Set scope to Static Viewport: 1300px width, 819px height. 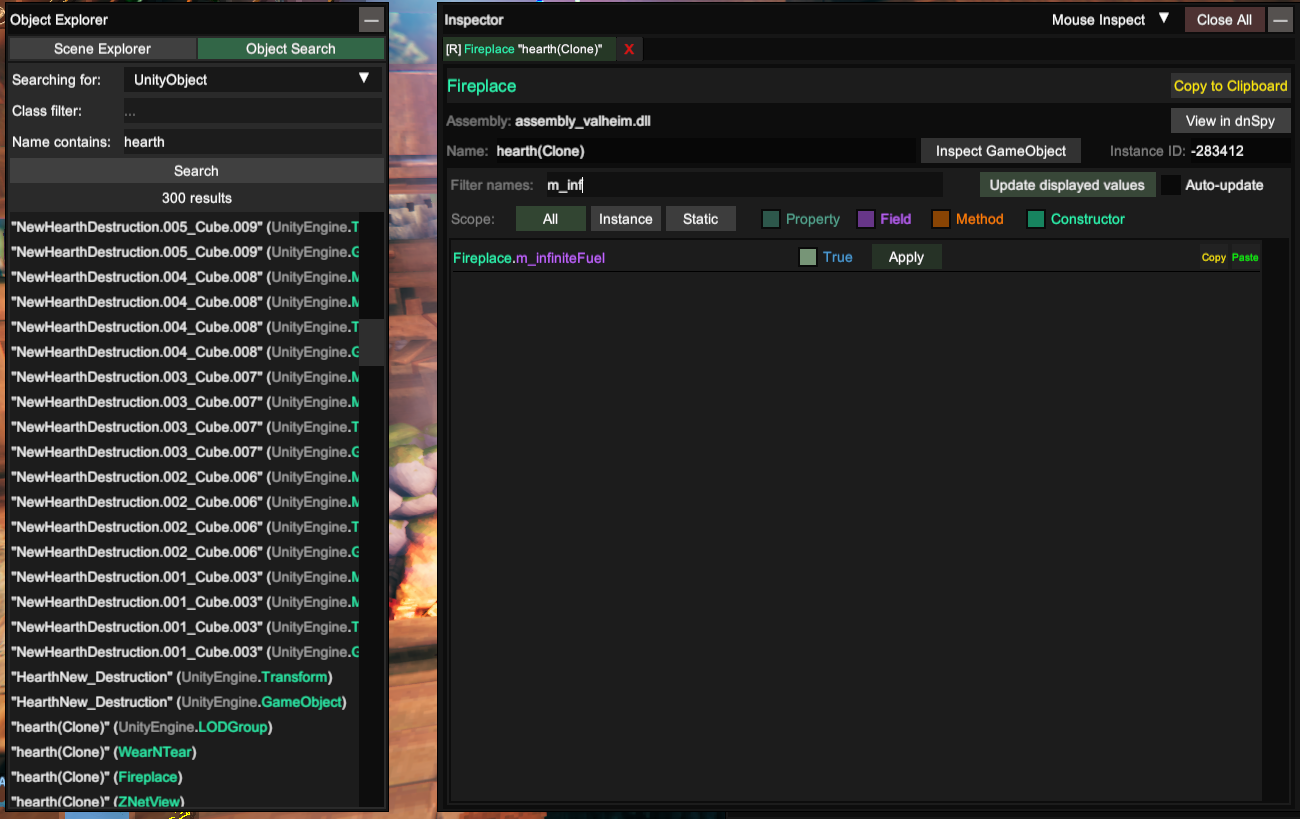point(701,219)
